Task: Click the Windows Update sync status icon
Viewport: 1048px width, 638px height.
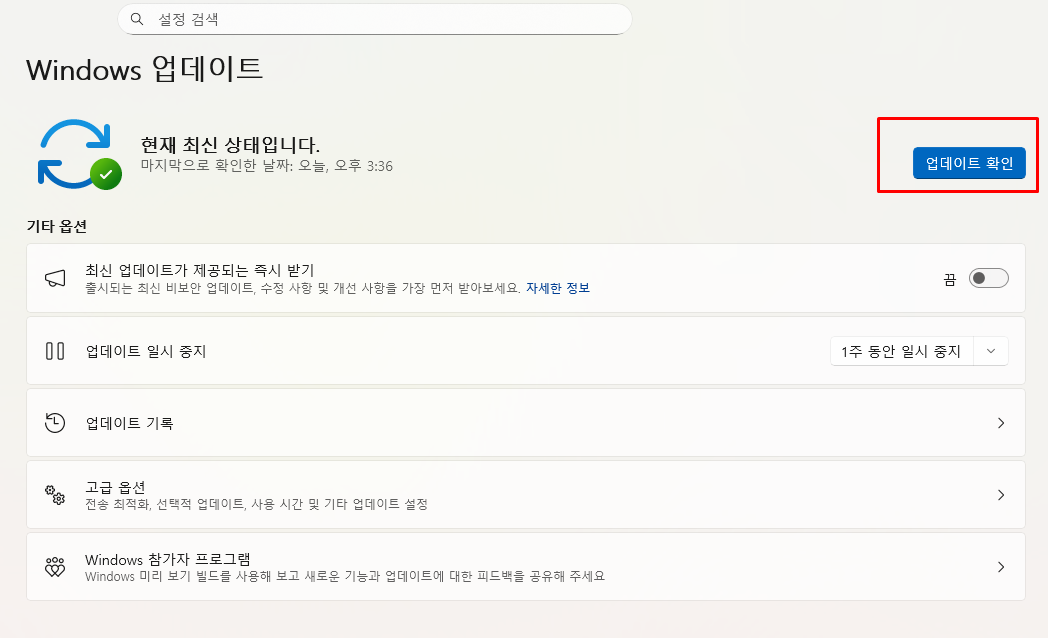Action: click(x=80, y=154)
